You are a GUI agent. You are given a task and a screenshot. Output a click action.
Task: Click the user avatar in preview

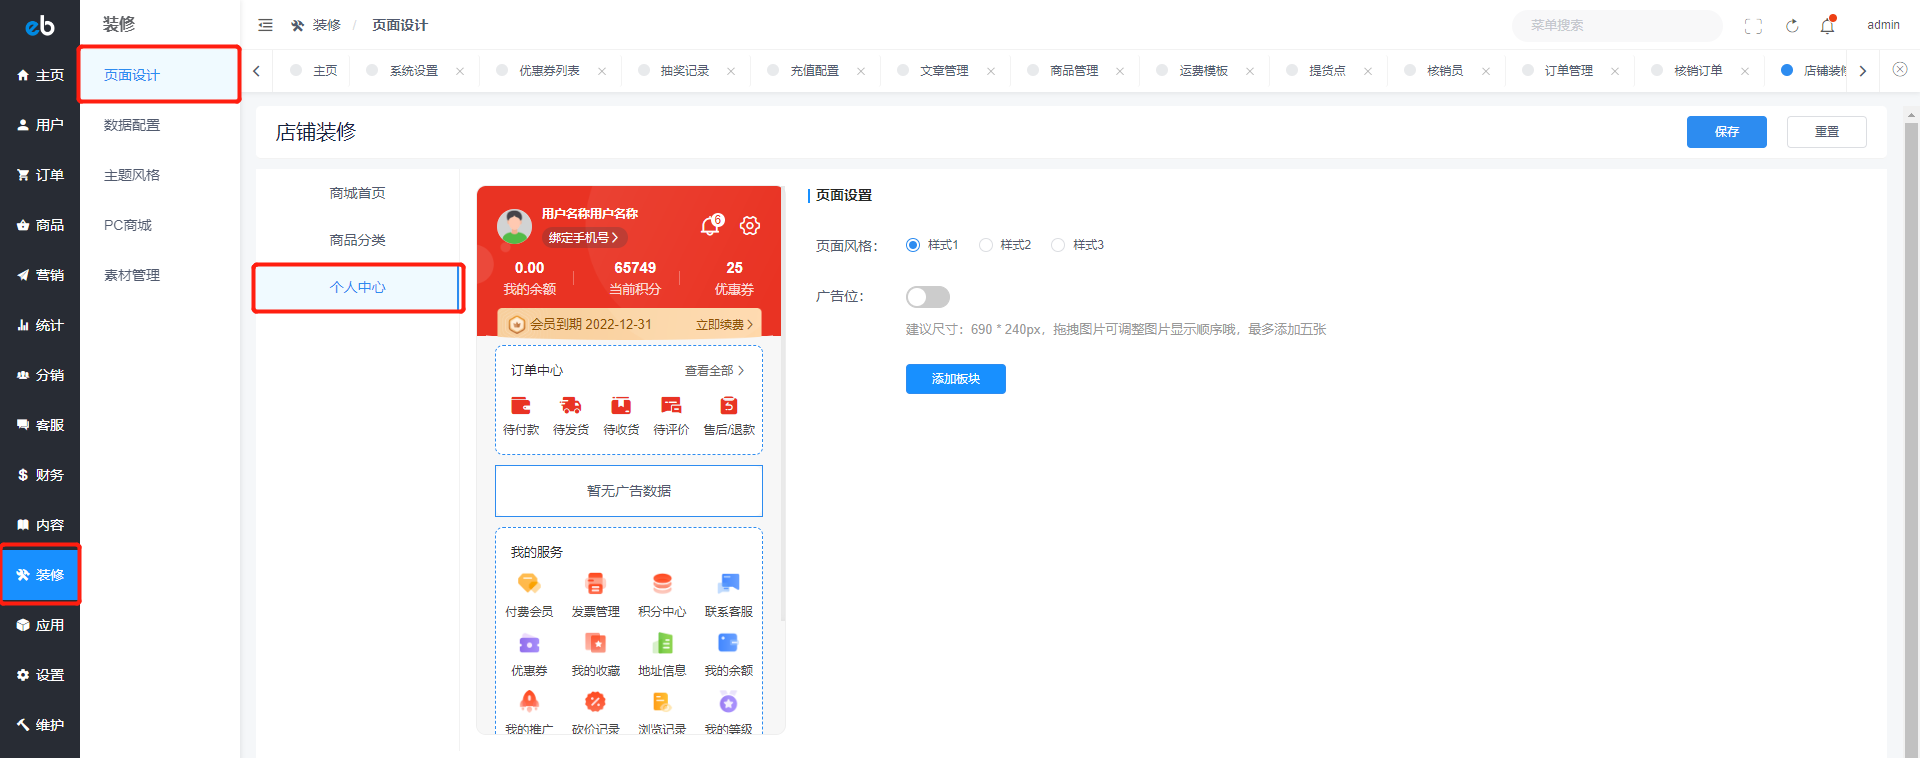[x=514, y=226]
